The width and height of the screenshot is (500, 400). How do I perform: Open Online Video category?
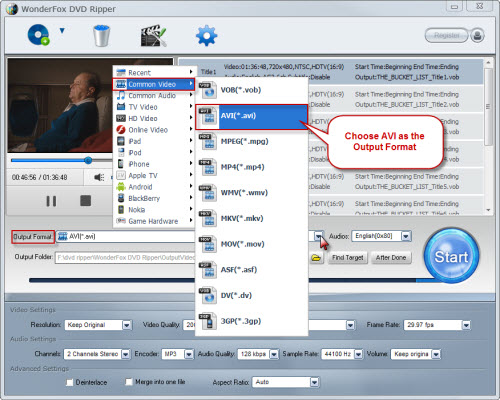pyautogui.click(x=154, y=130)
